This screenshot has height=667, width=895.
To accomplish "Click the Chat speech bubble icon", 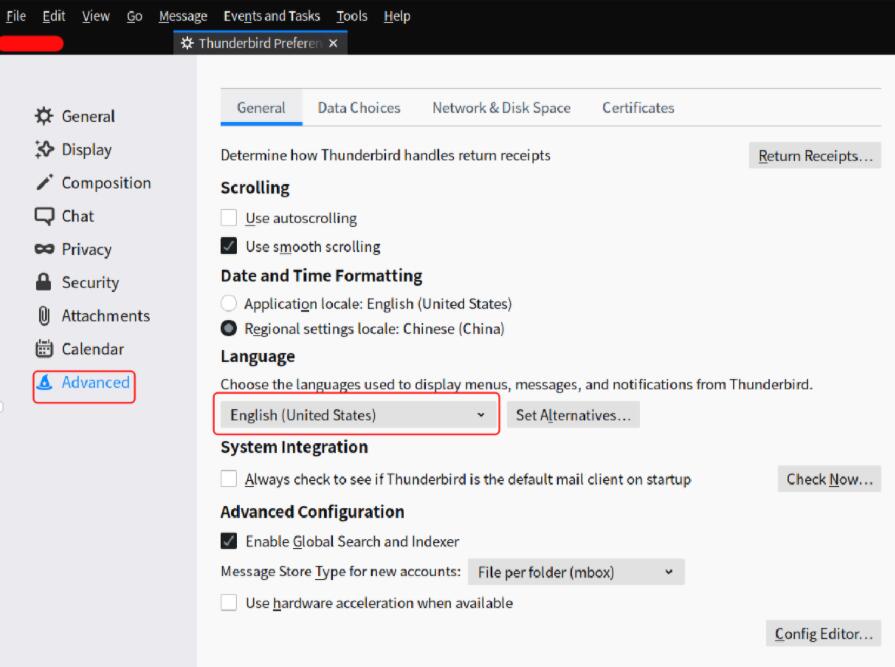I will pos(44,216).
